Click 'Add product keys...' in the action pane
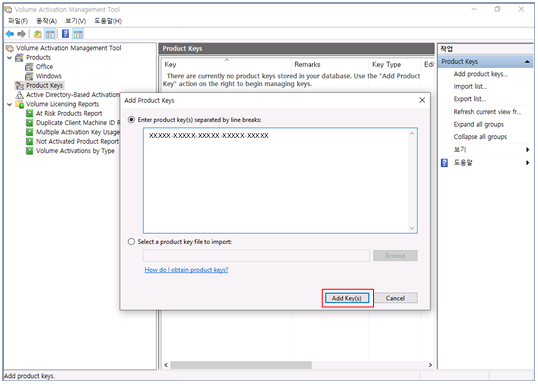This screenshot has width=538, height=384. pos(481,74)
